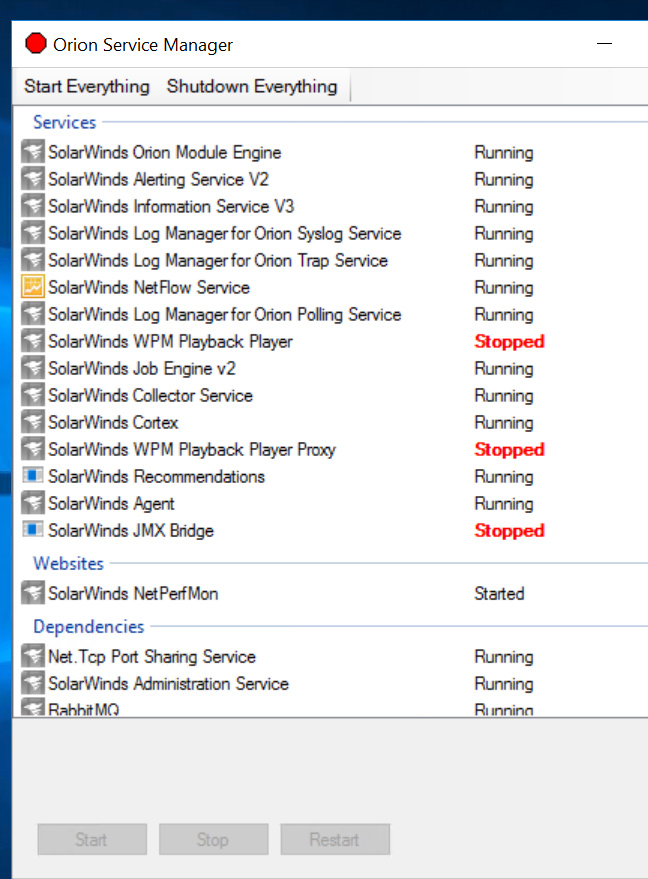Click the WPM Playback Player Proxy icon
Image resolution: width=648 pixels, height=879 pixels.
[x=33, y=449]
